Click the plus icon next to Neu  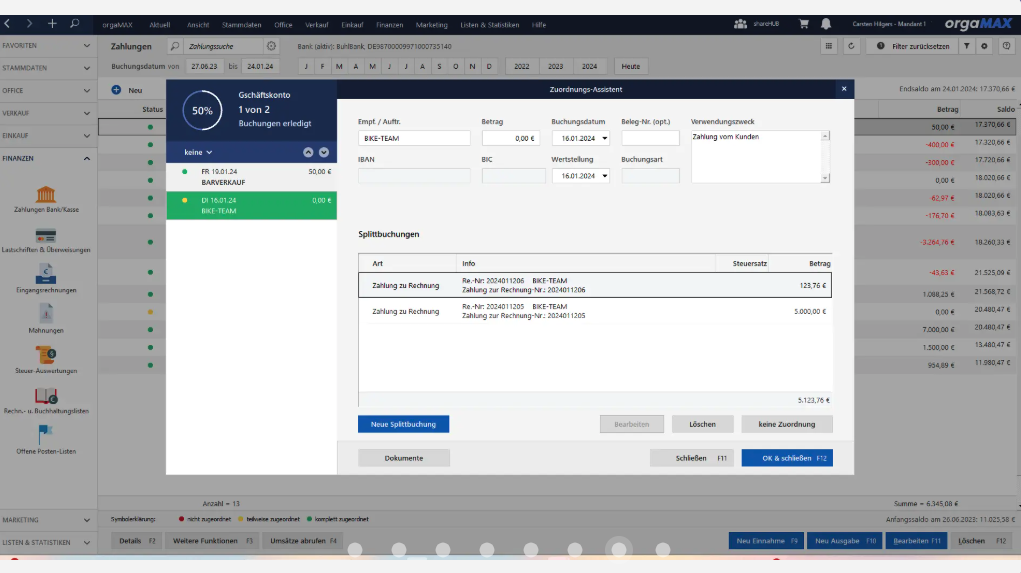tap(116, 90)
